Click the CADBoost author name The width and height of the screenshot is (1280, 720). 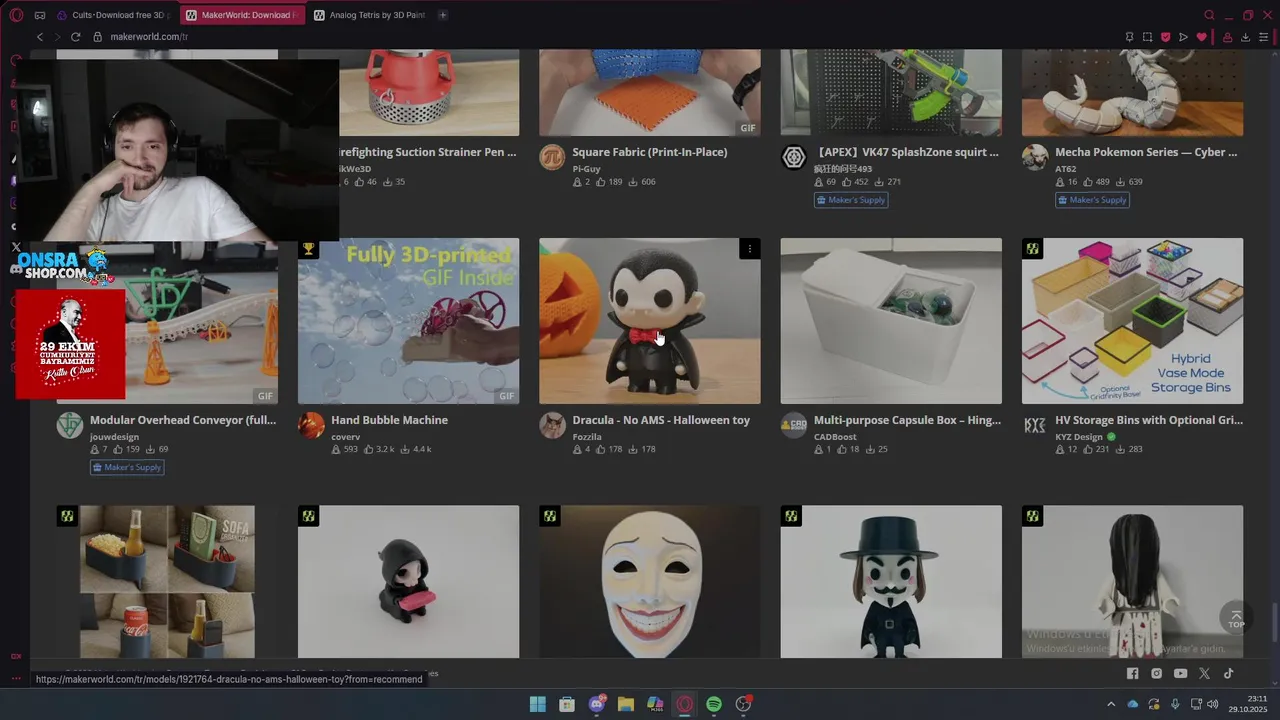835,437
